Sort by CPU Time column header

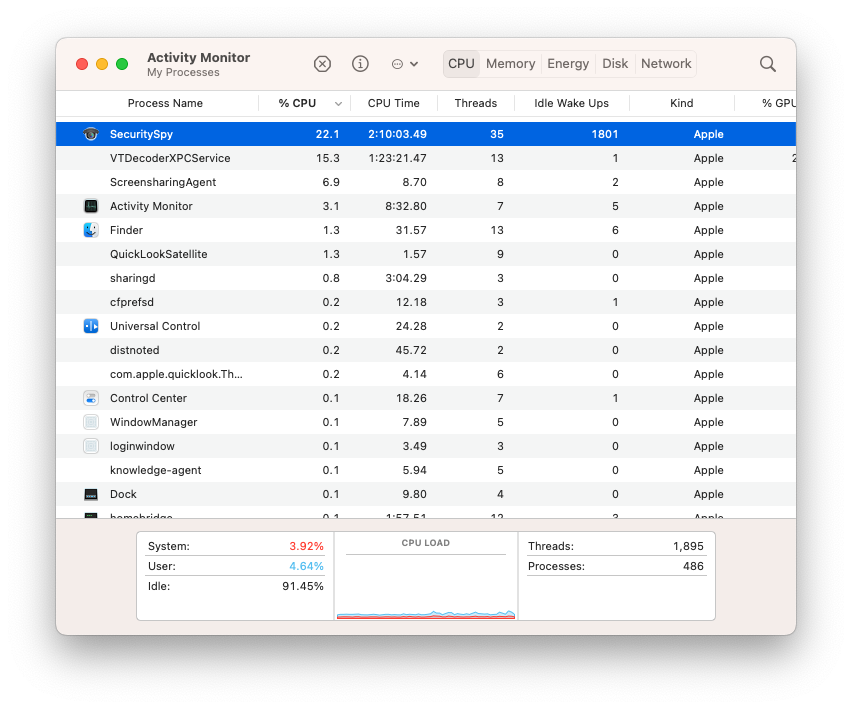coord(393,103)
